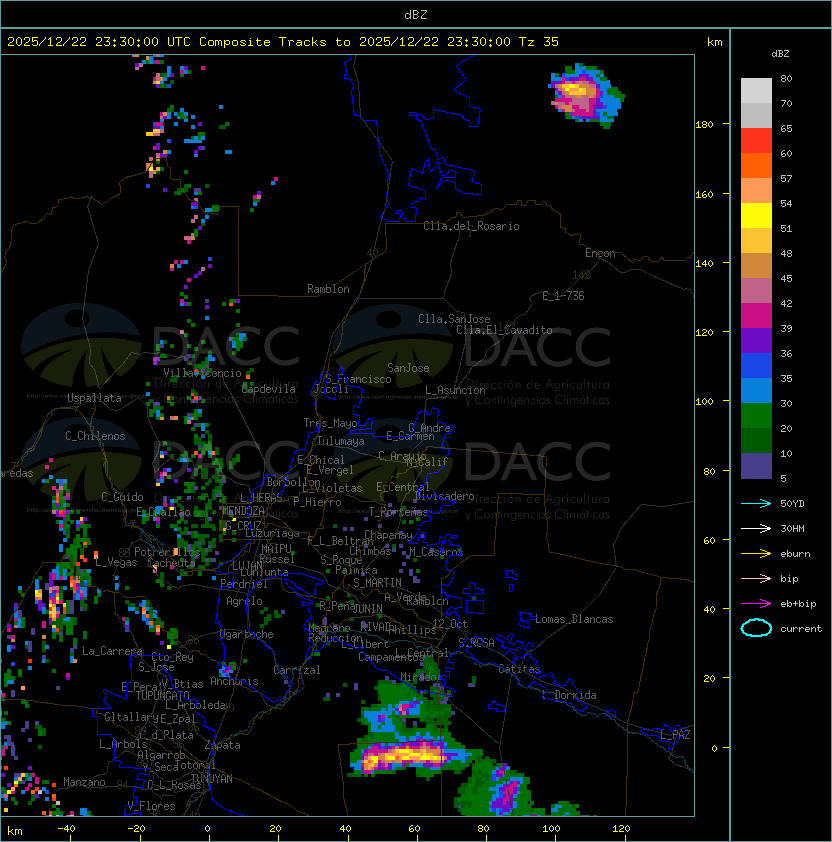Click the 'current' legend label
This screenshot has height=842, width=832.
point(801,629)
